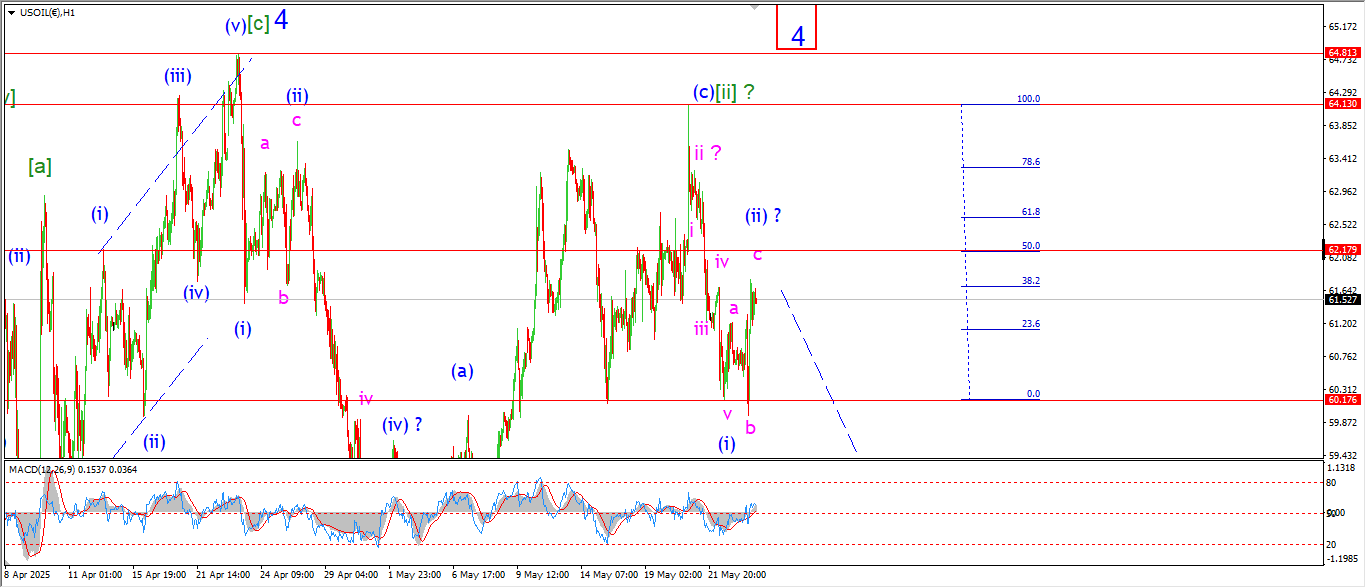
Task: Select the blue (ii) ? wave label
Action: [763, 215]
